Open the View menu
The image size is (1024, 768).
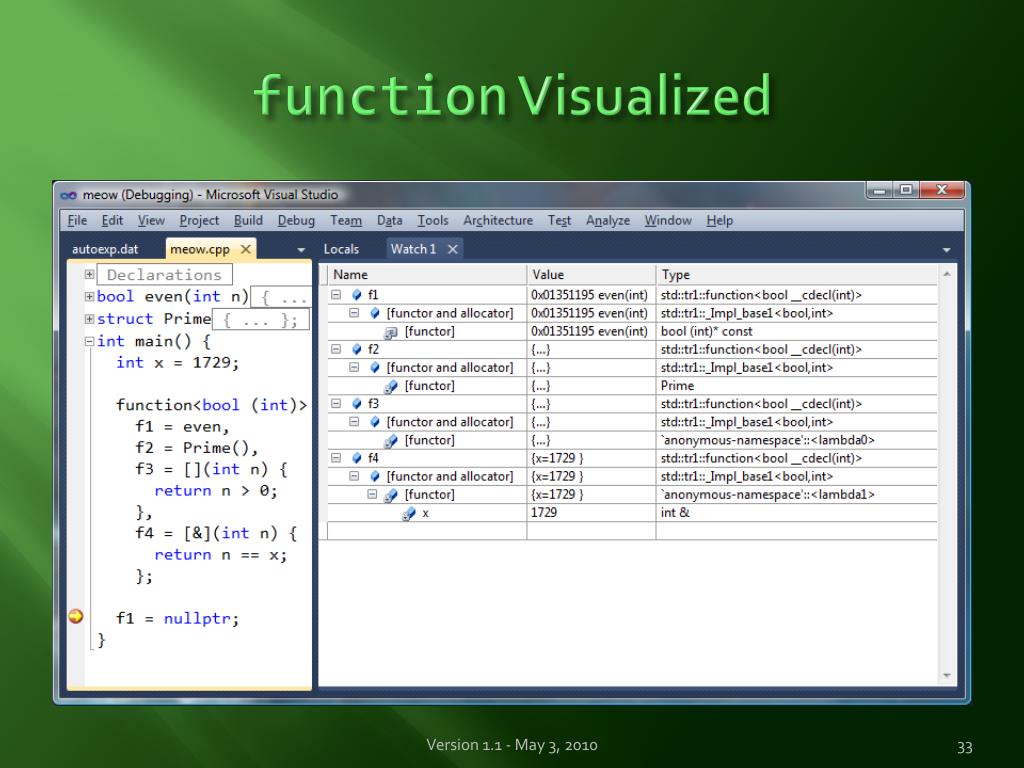tap(151, 221)
